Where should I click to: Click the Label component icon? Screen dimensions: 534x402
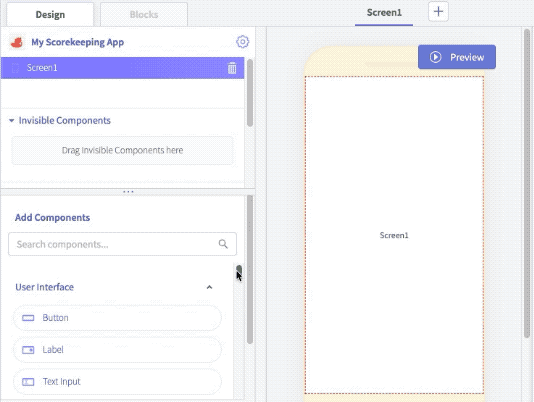pyautogui.click(x=28, y=350)
